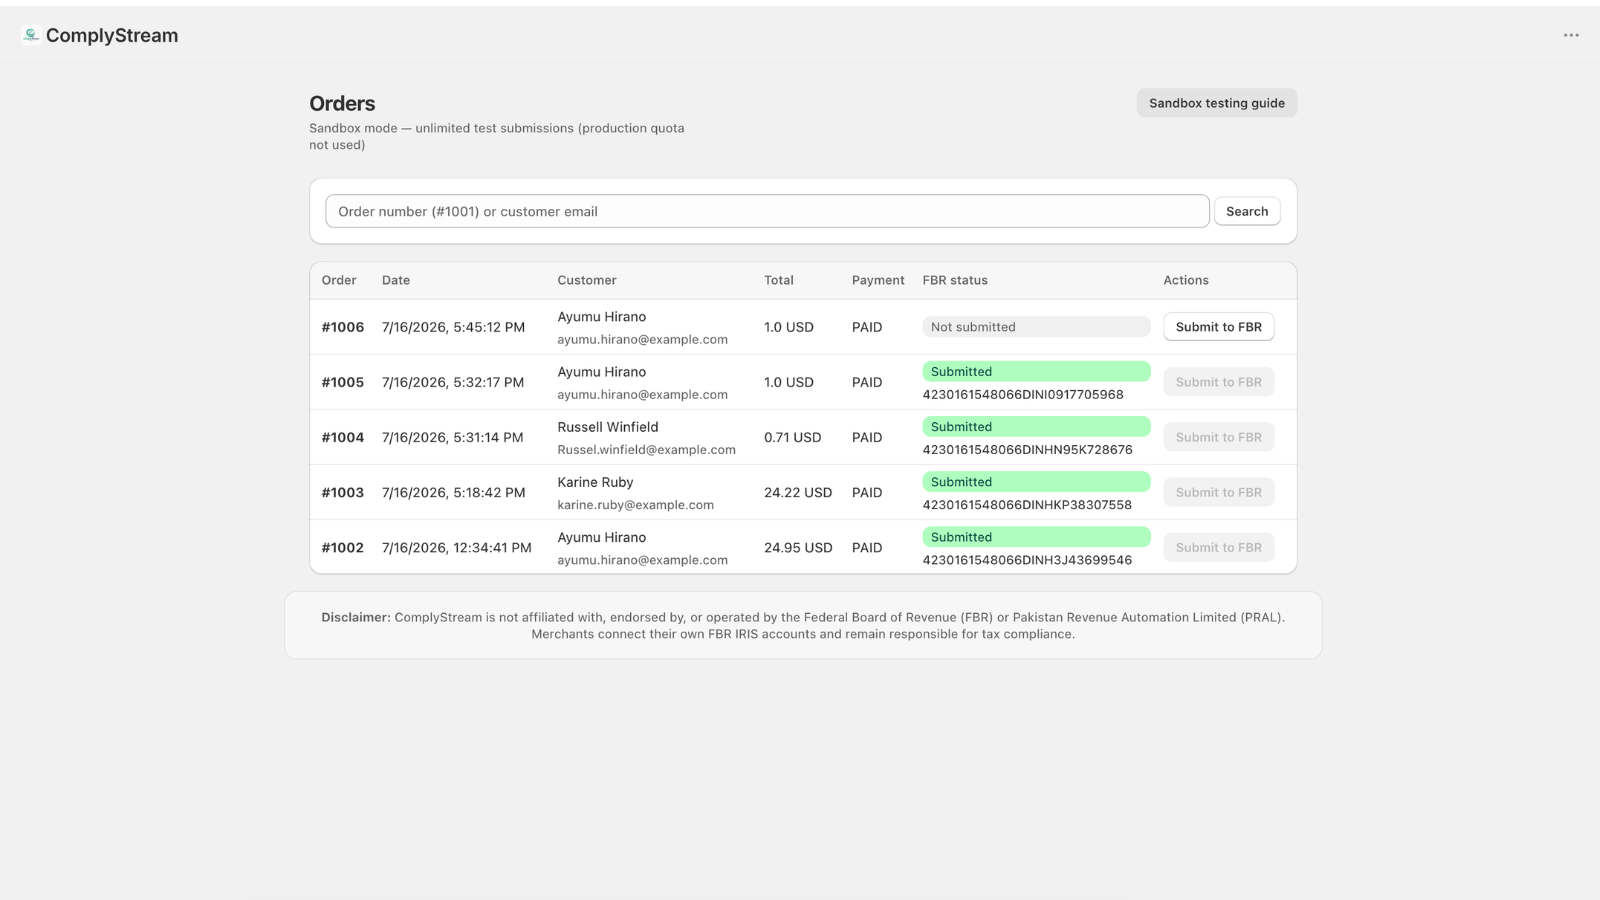Click the disabled Submit to FBR for #1003
Image resolution: width=1600 pixels, height=900 pixels.
1218,492
